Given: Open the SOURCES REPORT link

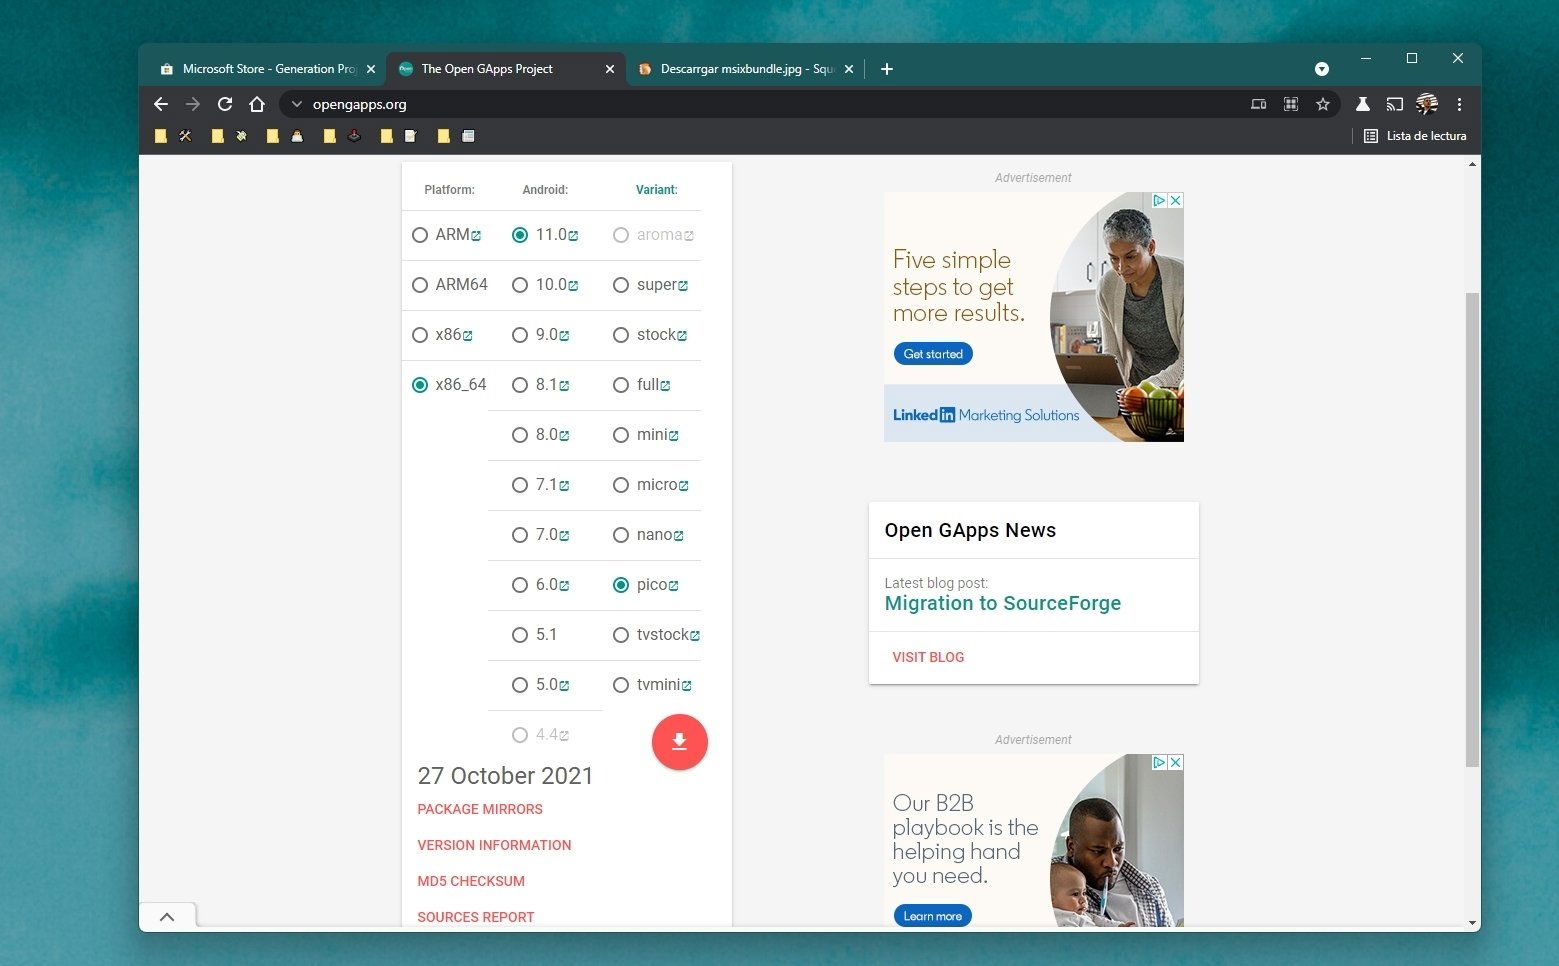Looking at the screenshot, I should pos(476,917).
